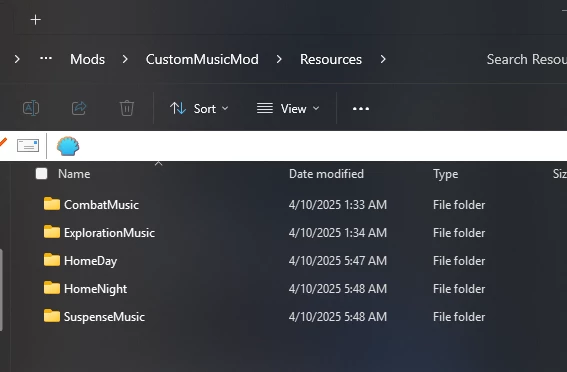Open the See more three-dot menu
The width and height of the screenshot is (567, 372).
pyautogui.click(x=361, y=108)
